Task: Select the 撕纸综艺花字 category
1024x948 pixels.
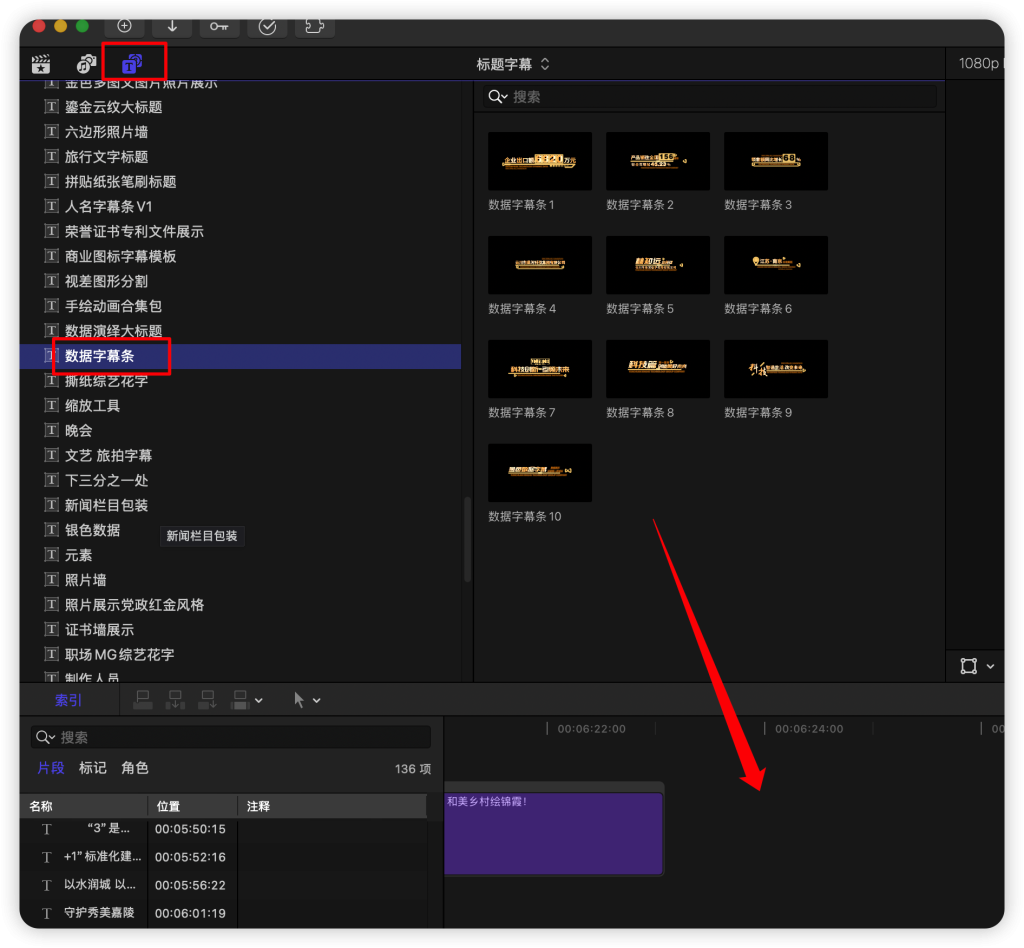Action: [x=106, y=381]
